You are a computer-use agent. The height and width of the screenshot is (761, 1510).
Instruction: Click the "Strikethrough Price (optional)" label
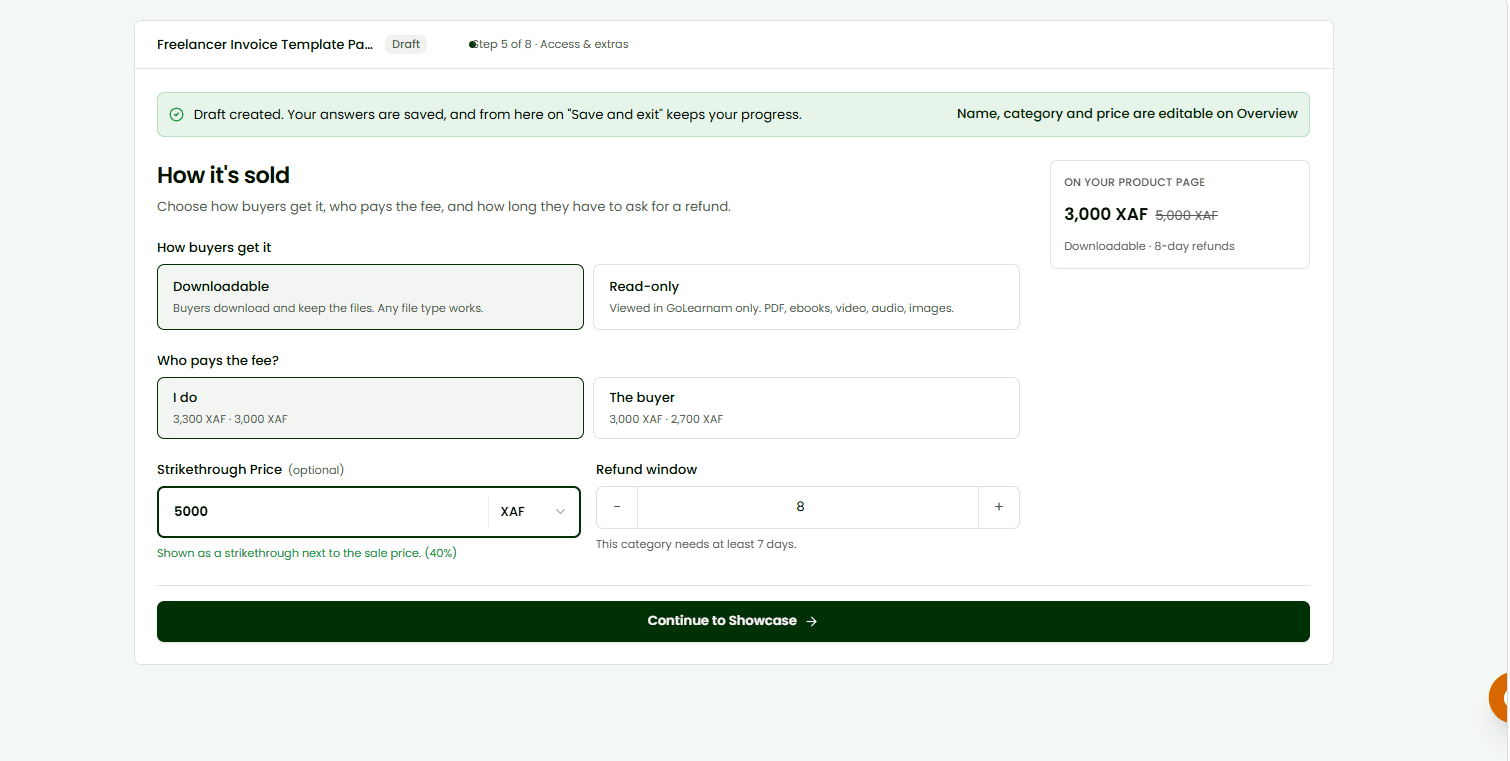click(x=250, y=470)
